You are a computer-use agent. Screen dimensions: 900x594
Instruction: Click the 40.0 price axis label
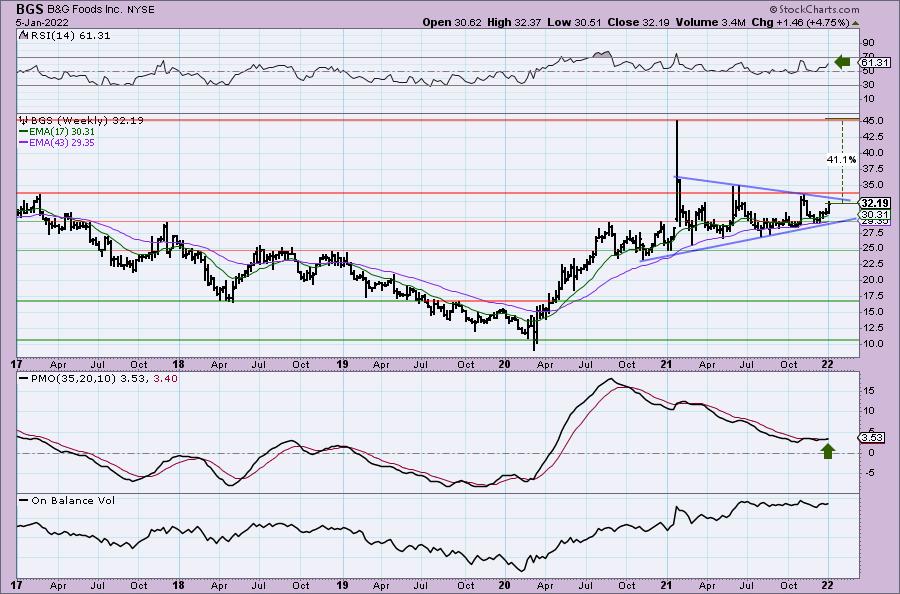coord(872,153)
